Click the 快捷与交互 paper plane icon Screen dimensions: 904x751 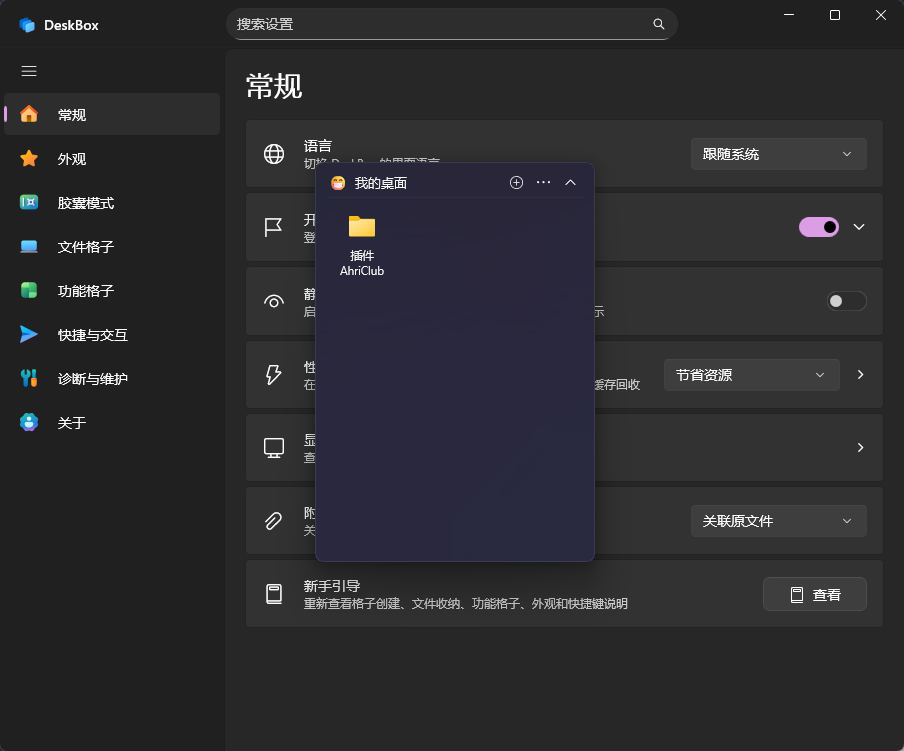click(29, 334)
